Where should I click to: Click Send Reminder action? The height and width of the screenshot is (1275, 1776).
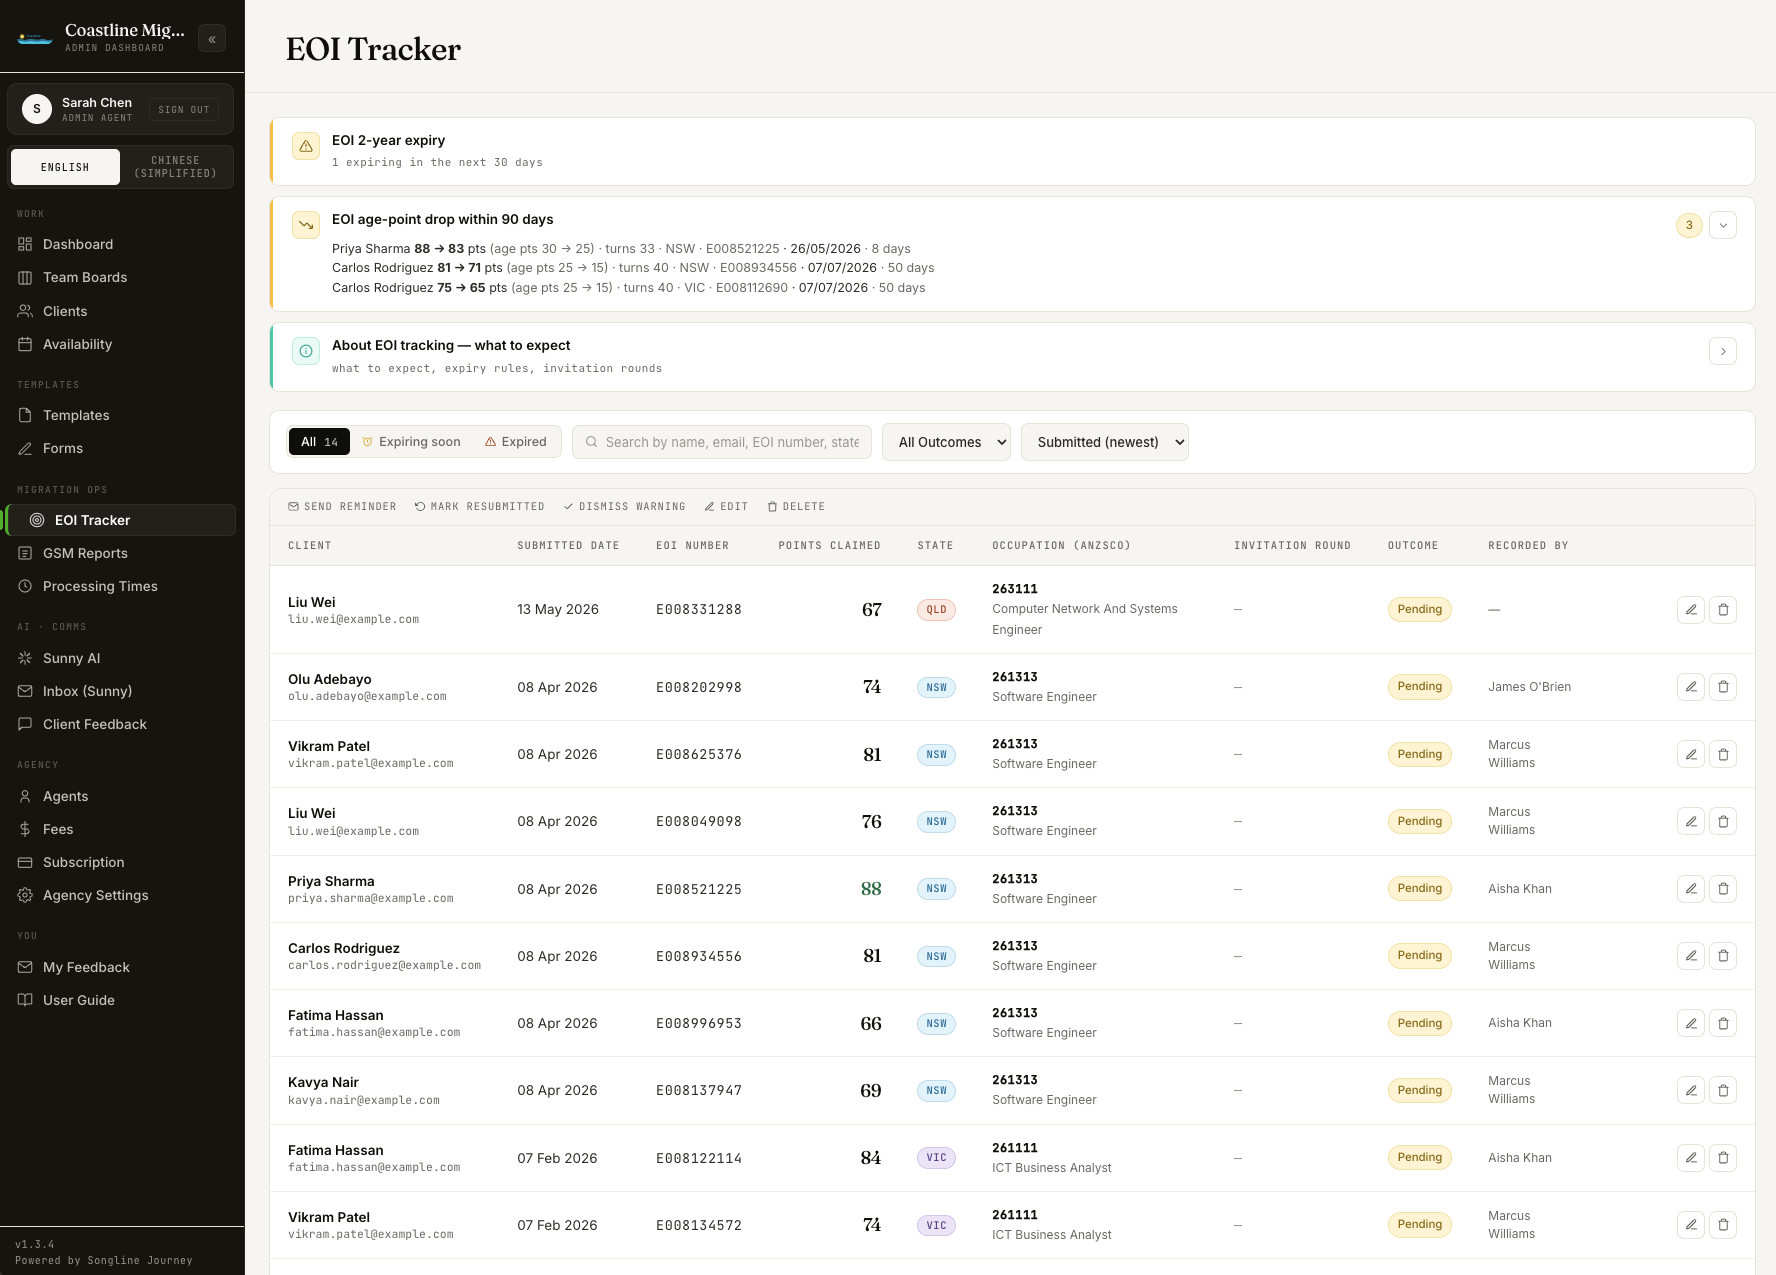point(342,507)
